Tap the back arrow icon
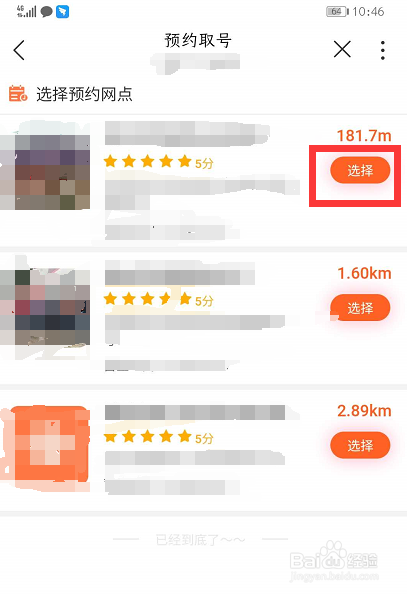Screen dimensions: 407x594 [x=19, y=50]
